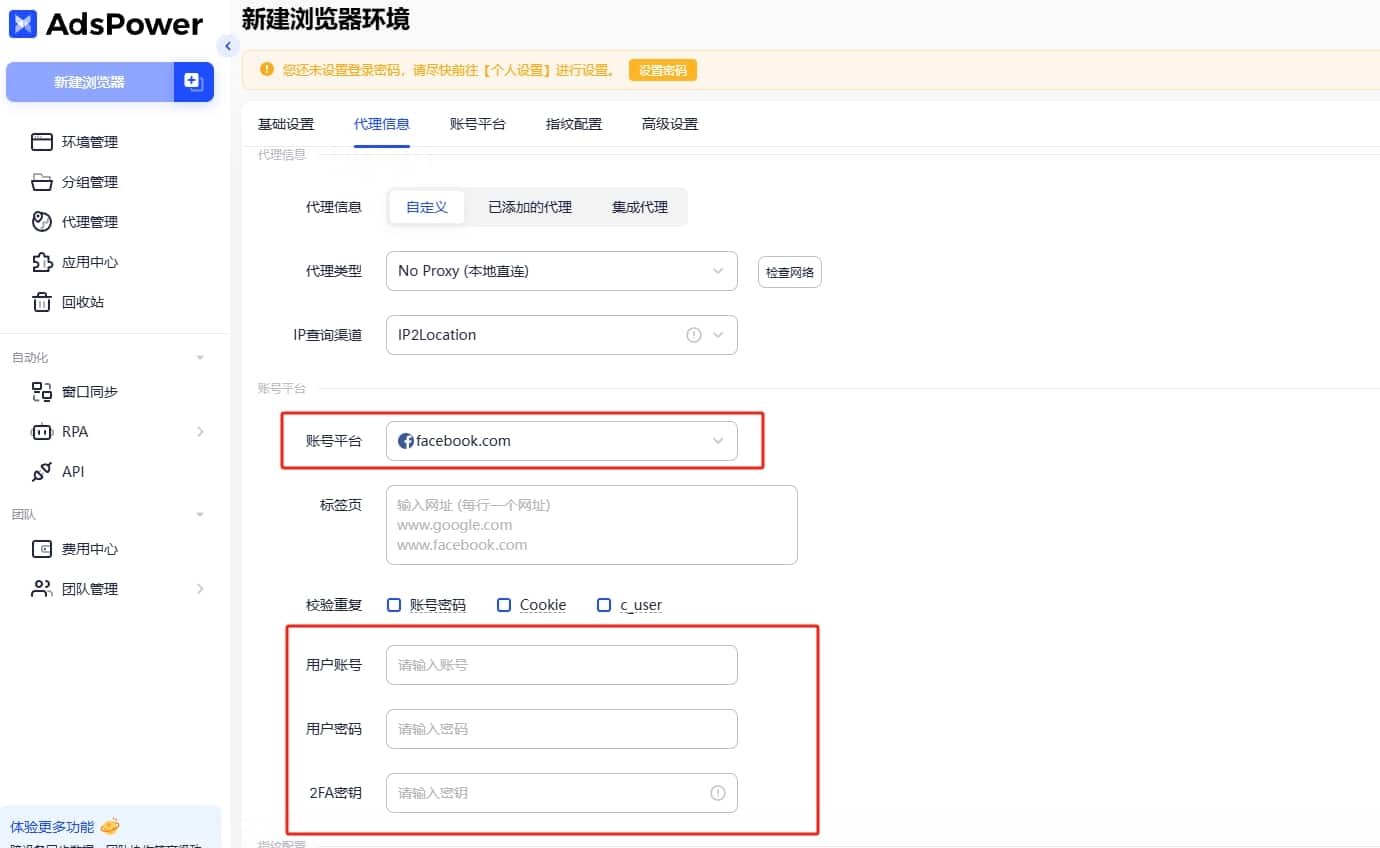
Task: Click the 代理管理 globe icon
Action: coord(42,222)
